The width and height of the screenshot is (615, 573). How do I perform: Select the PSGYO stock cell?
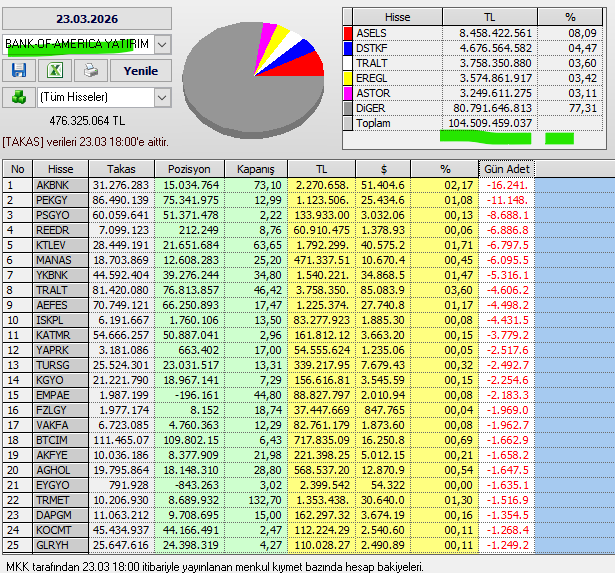pos(61,215)
